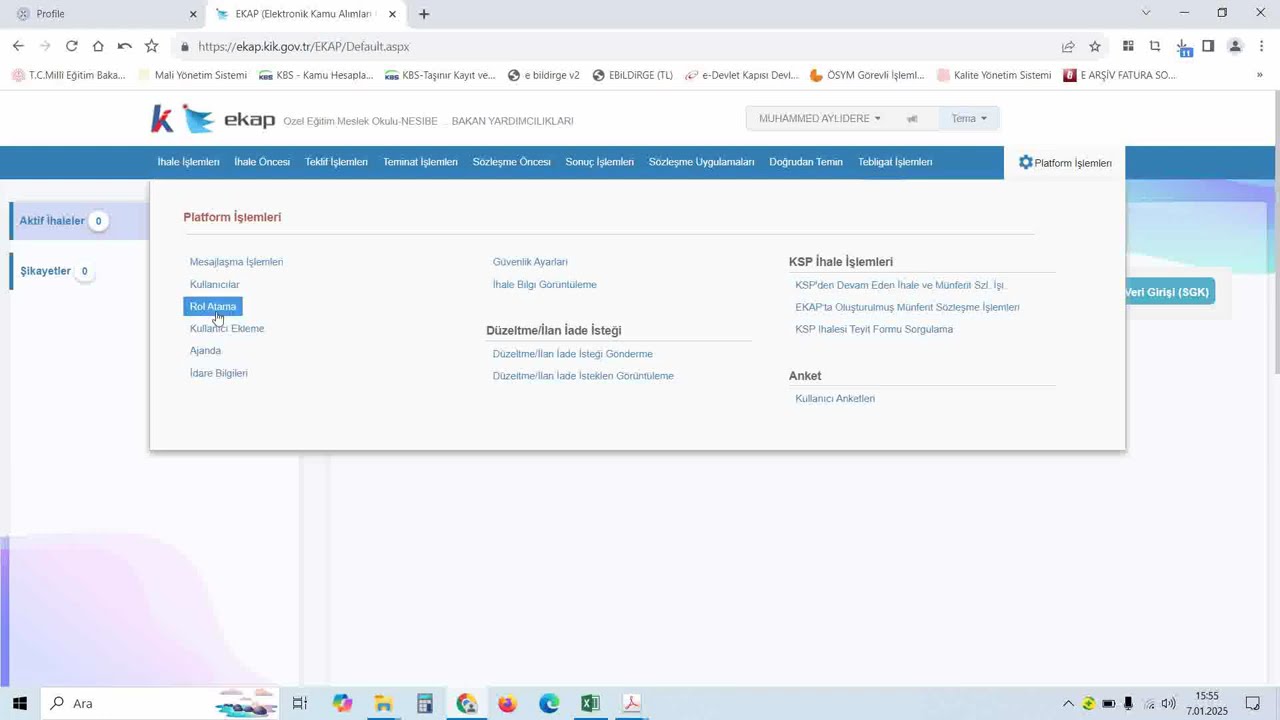Close the Profile tab

pos(193,14)
